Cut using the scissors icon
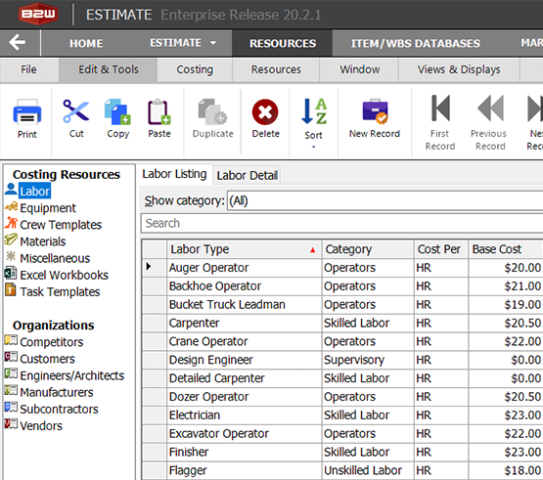543x480 pixels. pyautogui.click(x=76, y=112)
